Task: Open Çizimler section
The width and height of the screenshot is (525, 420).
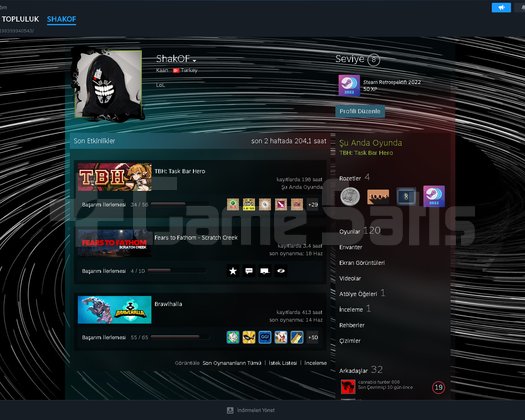Action: tap(350, 341)
